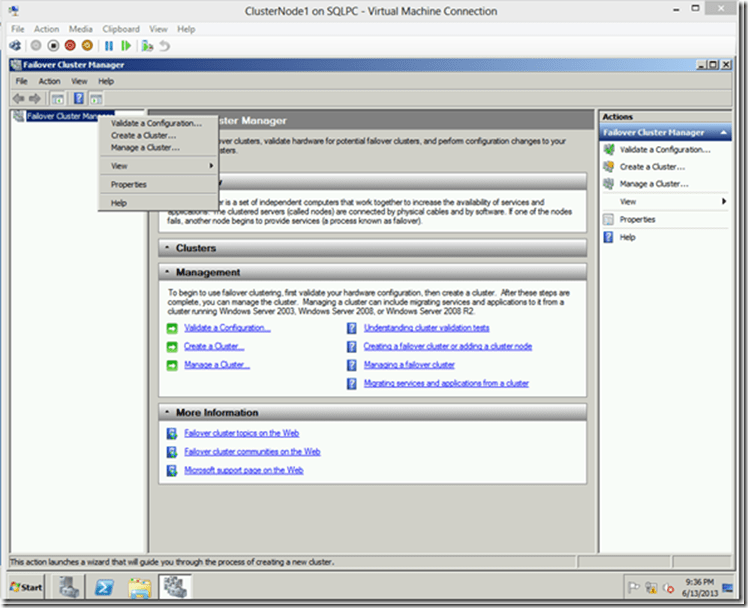The height and width of the screenshot is (608, 748).
Task: Click the VM Turn Off stop icon
Action: click(x=53, y=46)
